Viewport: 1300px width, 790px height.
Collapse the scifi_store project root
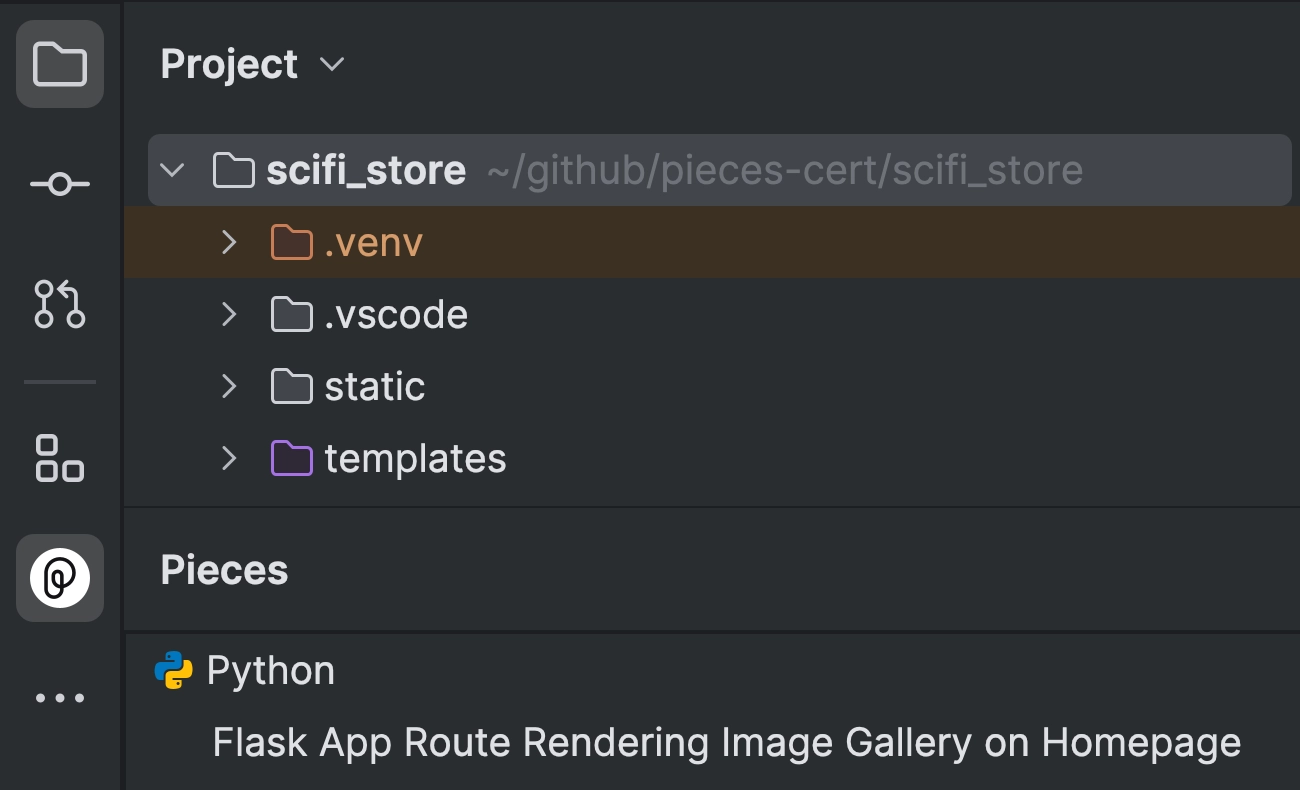pos(172,170)
